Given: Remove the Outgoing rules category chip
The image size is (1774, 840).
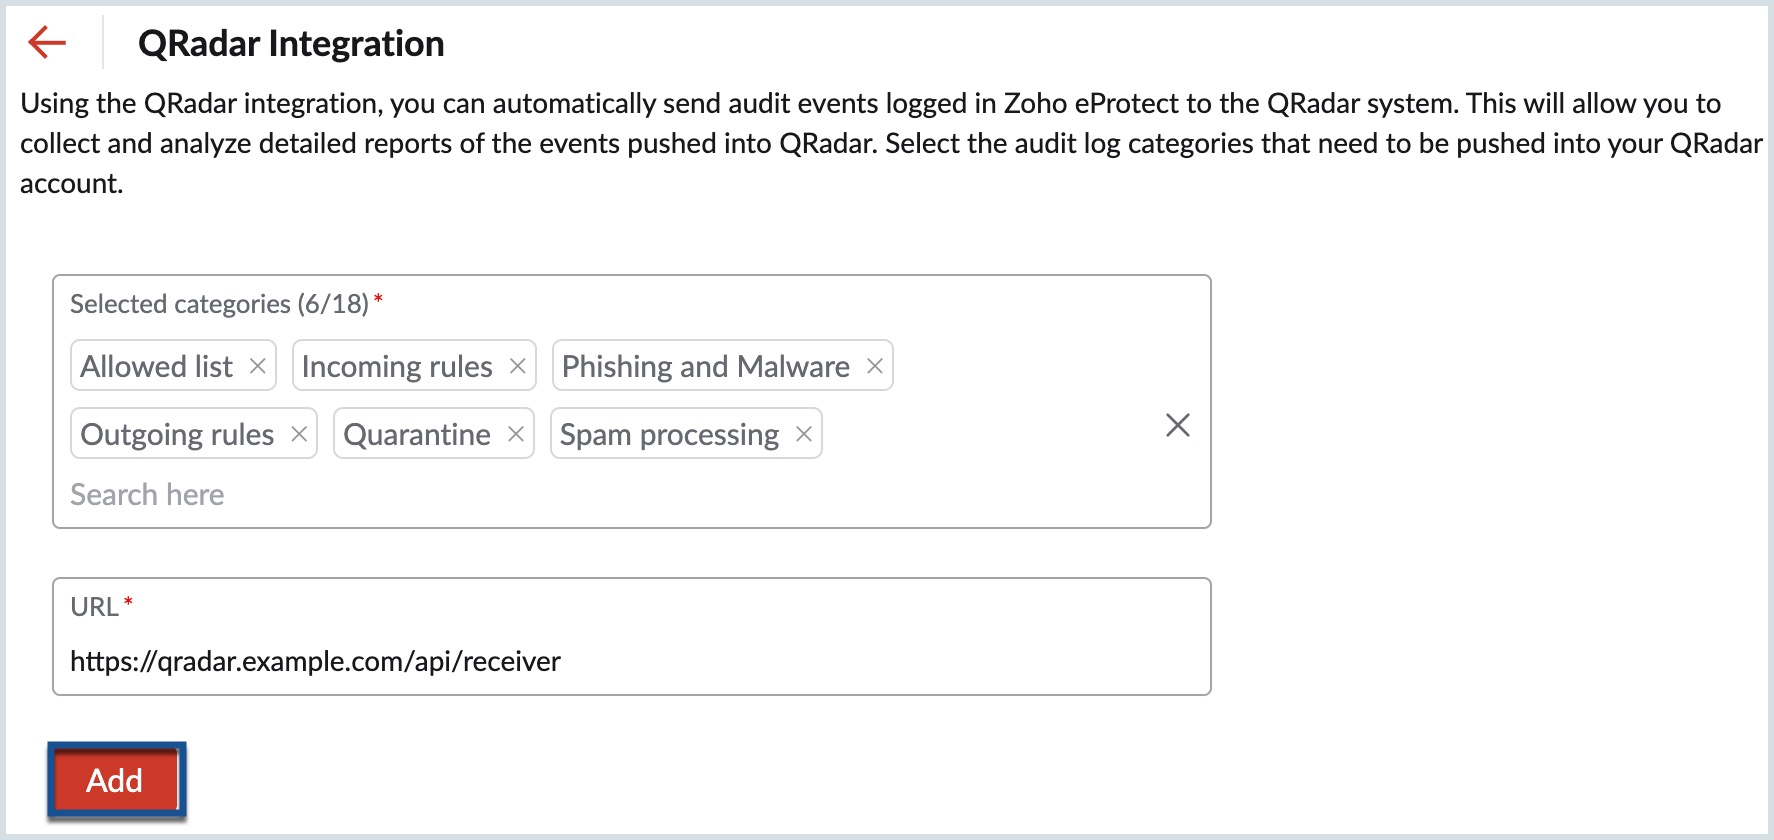Looking at the screenshot, I should pyautogui.click(x=298, y=434).
